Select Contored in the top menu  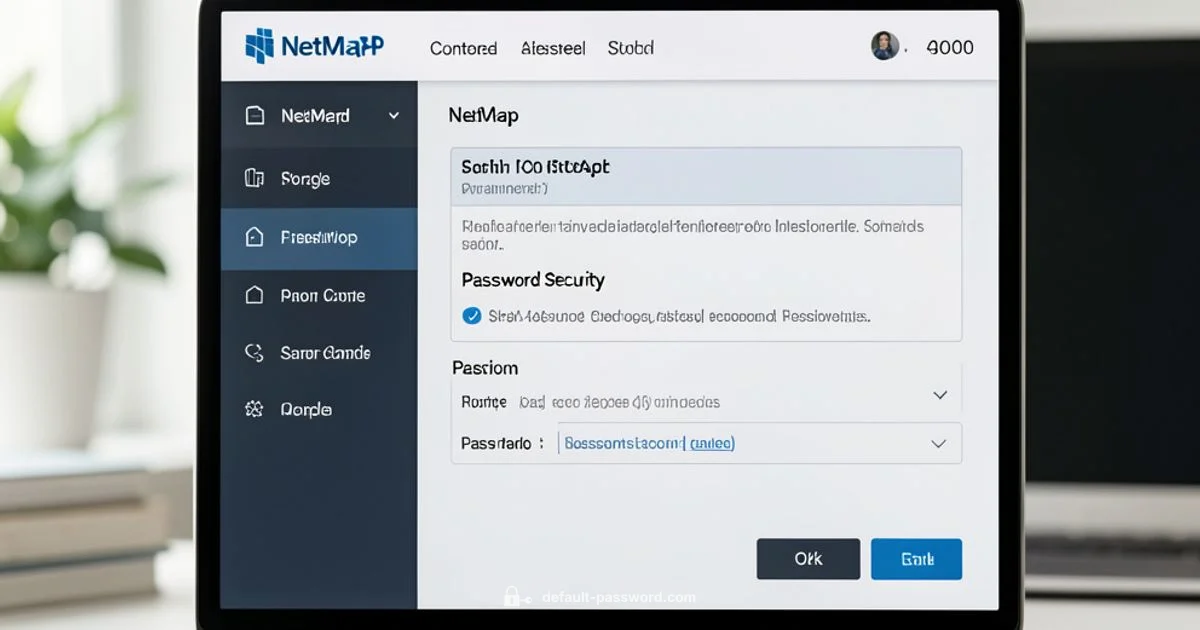pyautogui.click(x=463, y=47)
